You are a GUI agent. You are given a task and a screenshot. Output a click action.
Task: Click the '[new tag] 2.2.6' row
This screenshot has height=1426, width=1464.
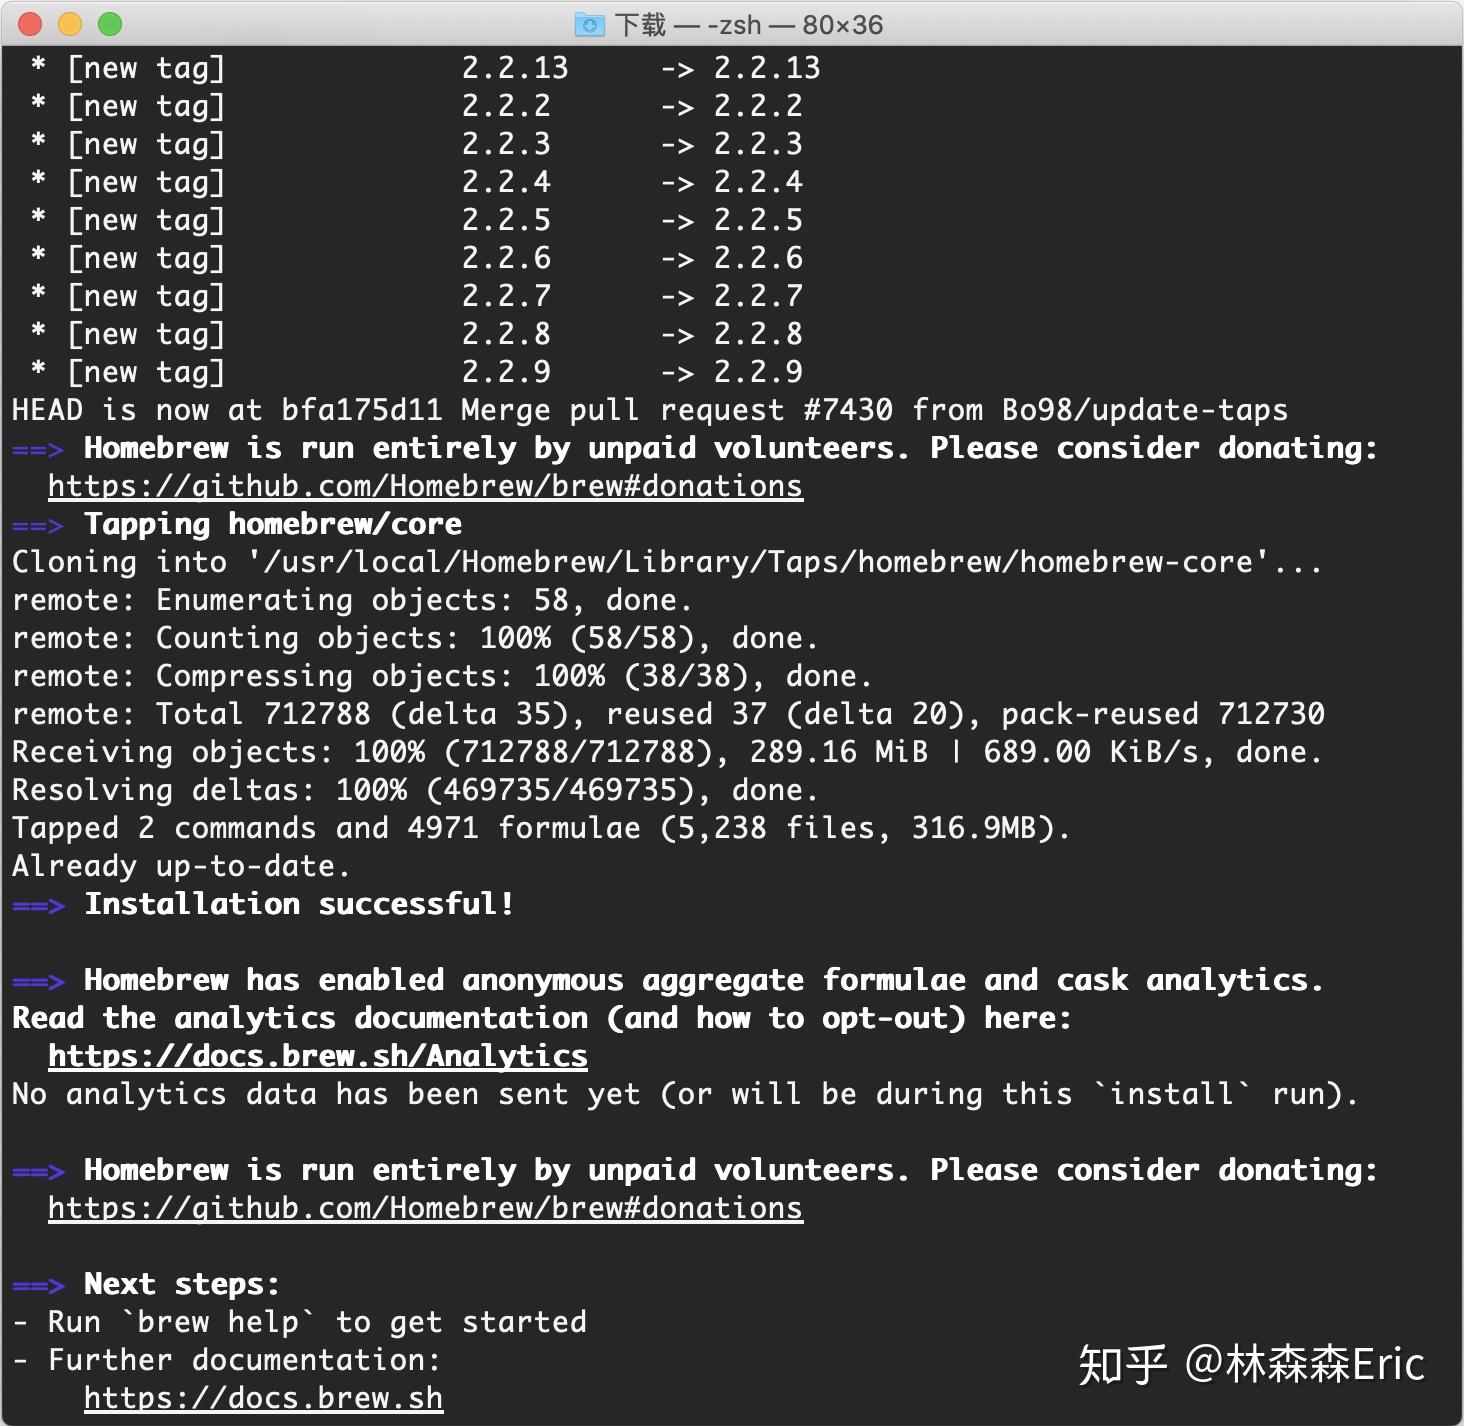coord(416,258)
